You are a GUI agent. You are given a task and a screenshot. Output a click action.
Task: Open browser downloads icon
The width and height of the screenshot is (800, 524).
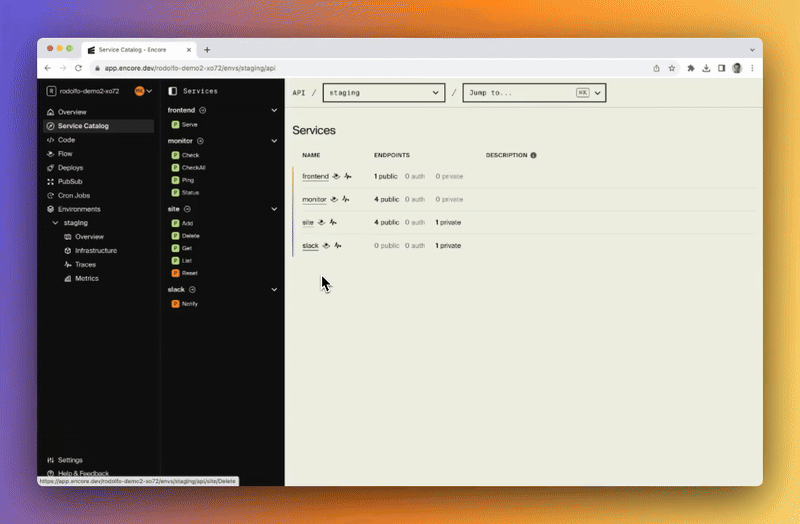[x=706, y=68]
